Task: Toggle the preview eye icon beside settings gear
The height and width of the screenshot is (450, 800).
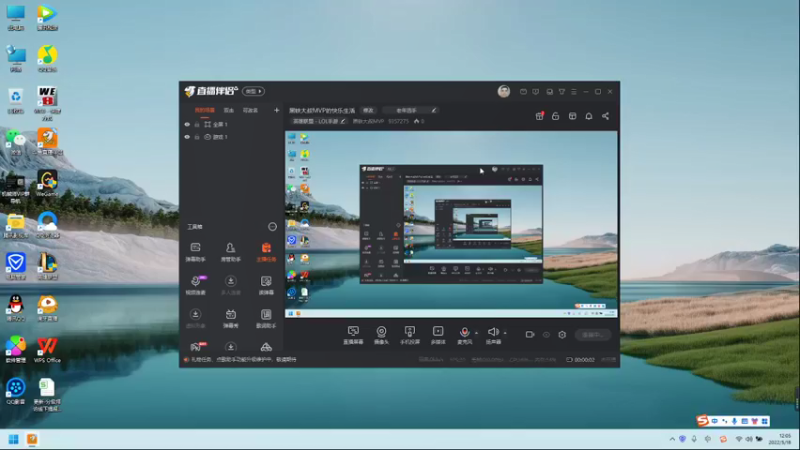Action: (546, 335)
